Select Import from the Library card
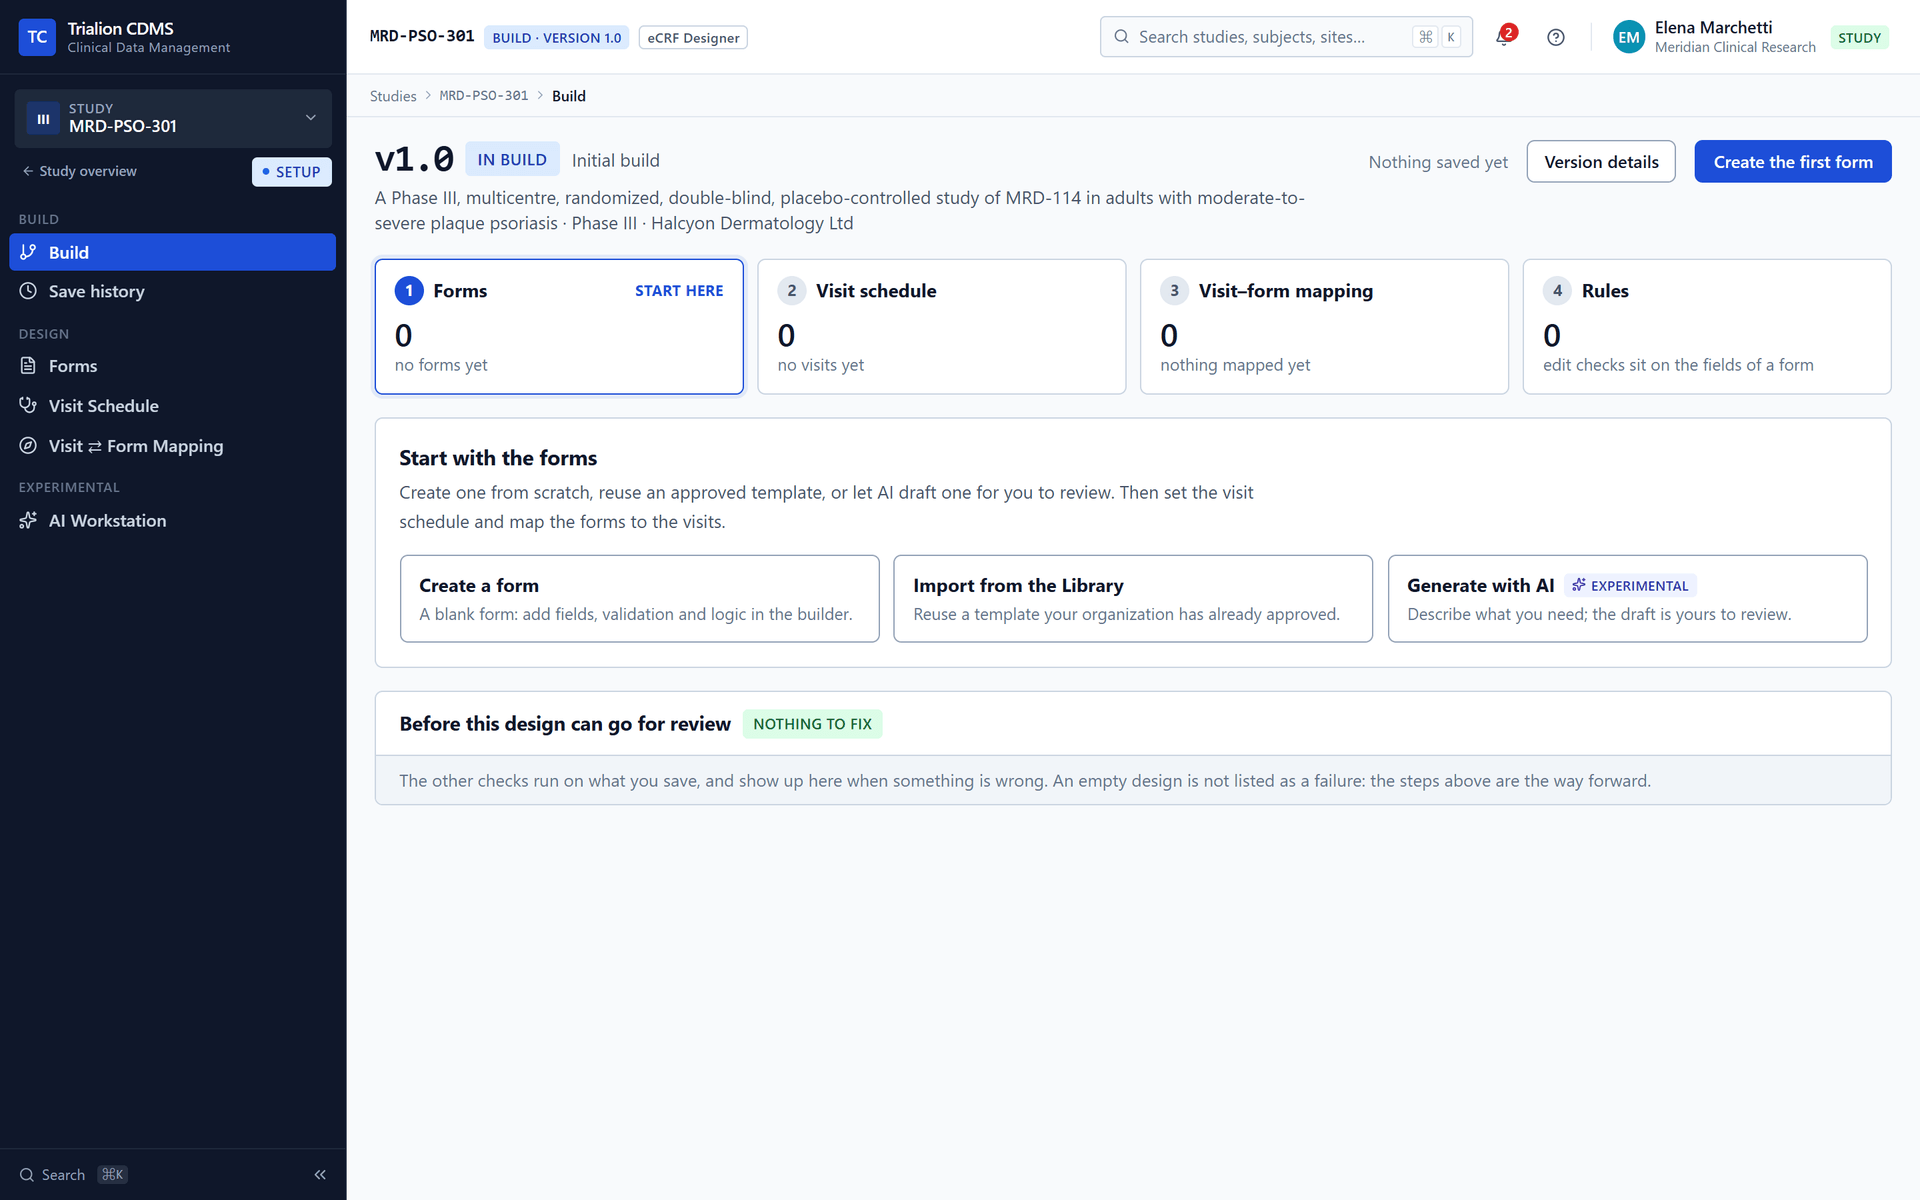Screen dimensions: 1920x1200 point(1132,599)
